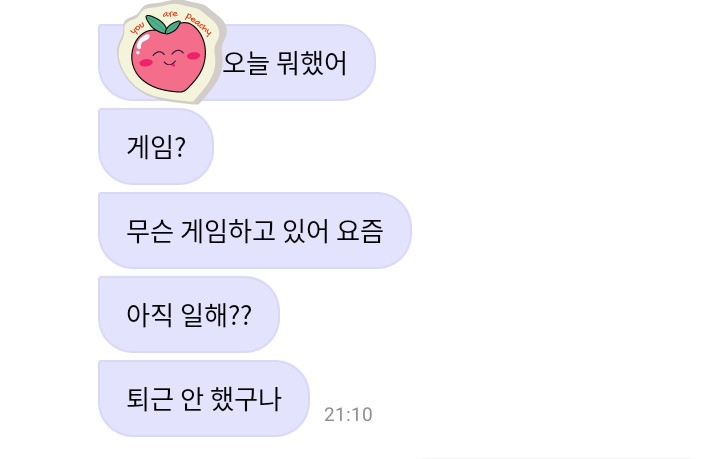
Task: Select the "게임?" message bubble
Action: coord(156,146)
